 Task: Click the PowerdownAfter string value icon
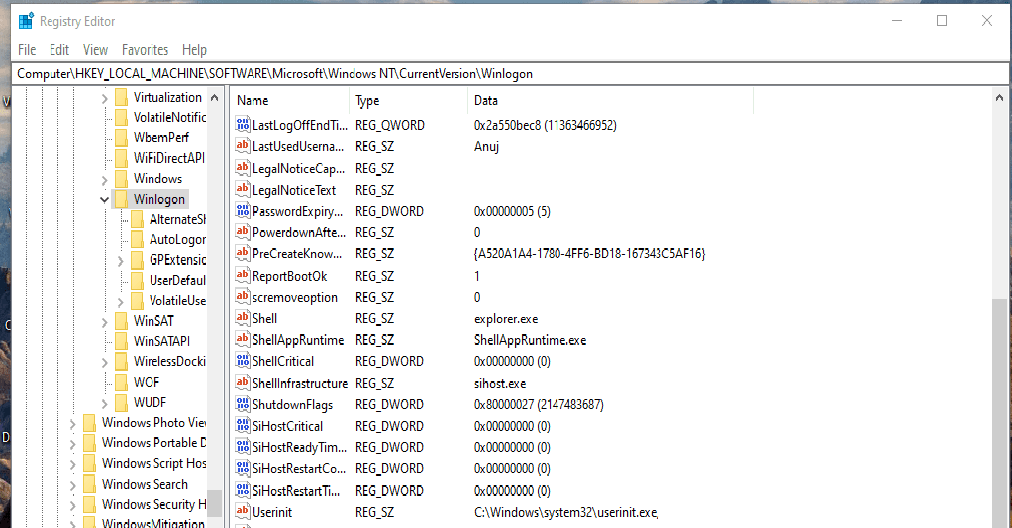[243, 232]
